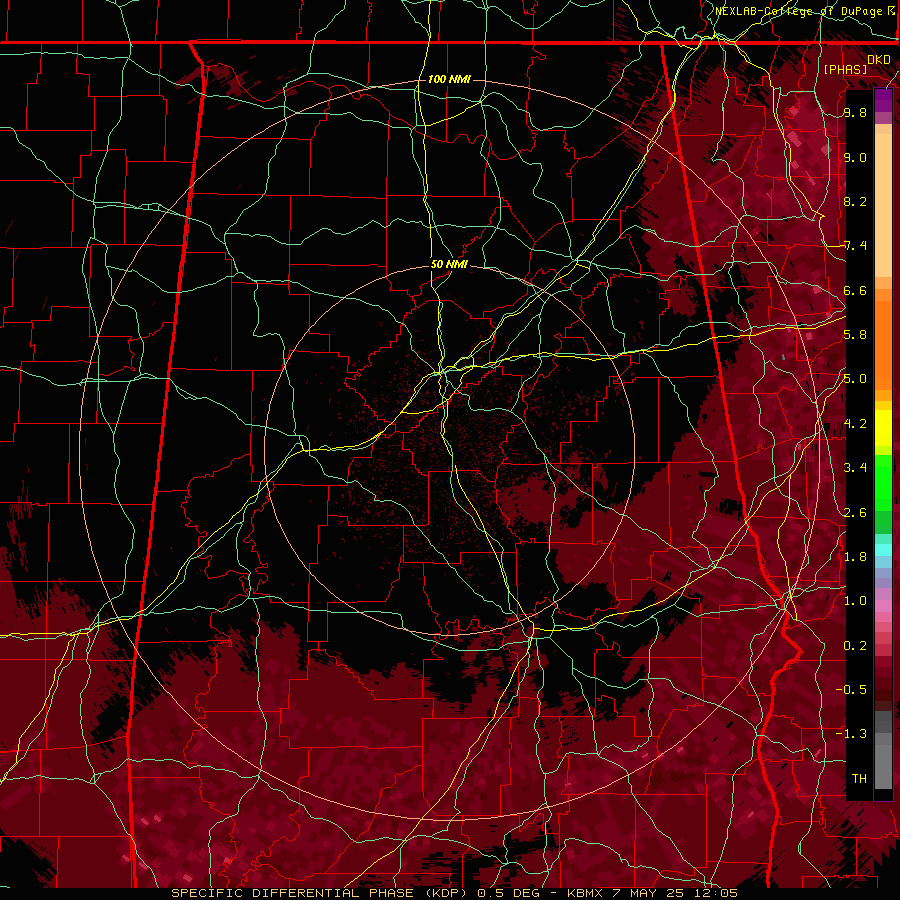900x900 pixels.
Task: Select the 0.2 value on the scale
Action: click(855, 646)
